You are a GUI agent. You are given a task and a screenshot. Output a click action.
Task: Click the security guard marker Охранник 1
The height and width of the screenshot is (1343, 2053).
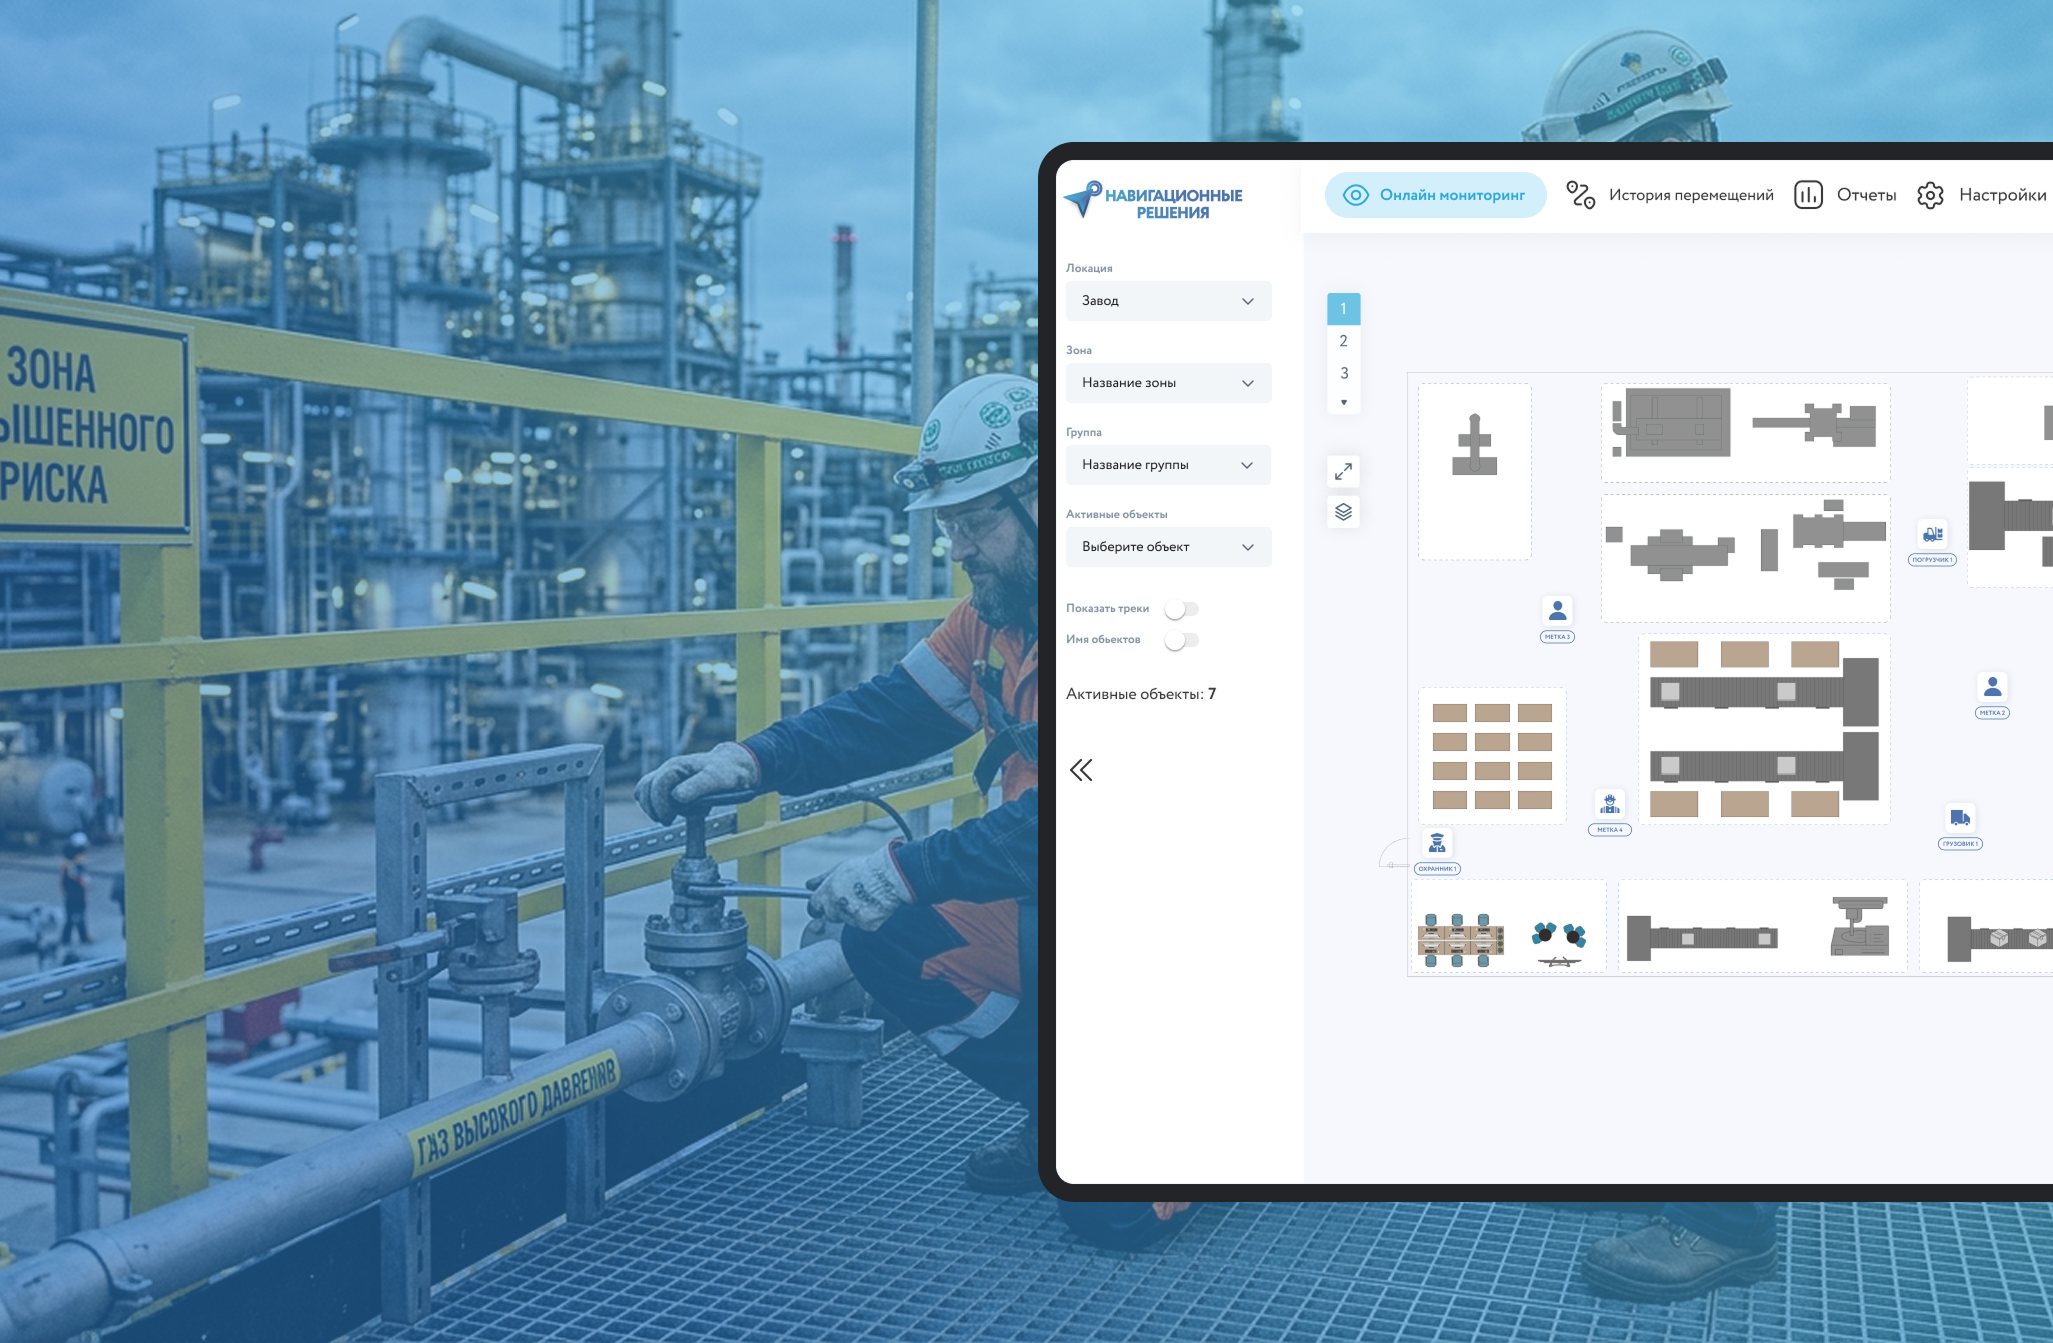pyautogui.click(x=1437, y=844)
